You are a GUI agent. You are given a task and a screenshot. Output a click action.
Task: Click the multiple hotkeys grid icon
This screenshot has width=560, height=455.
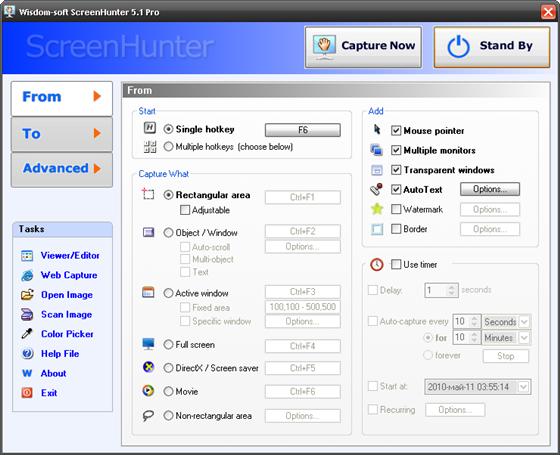[150, 147]
